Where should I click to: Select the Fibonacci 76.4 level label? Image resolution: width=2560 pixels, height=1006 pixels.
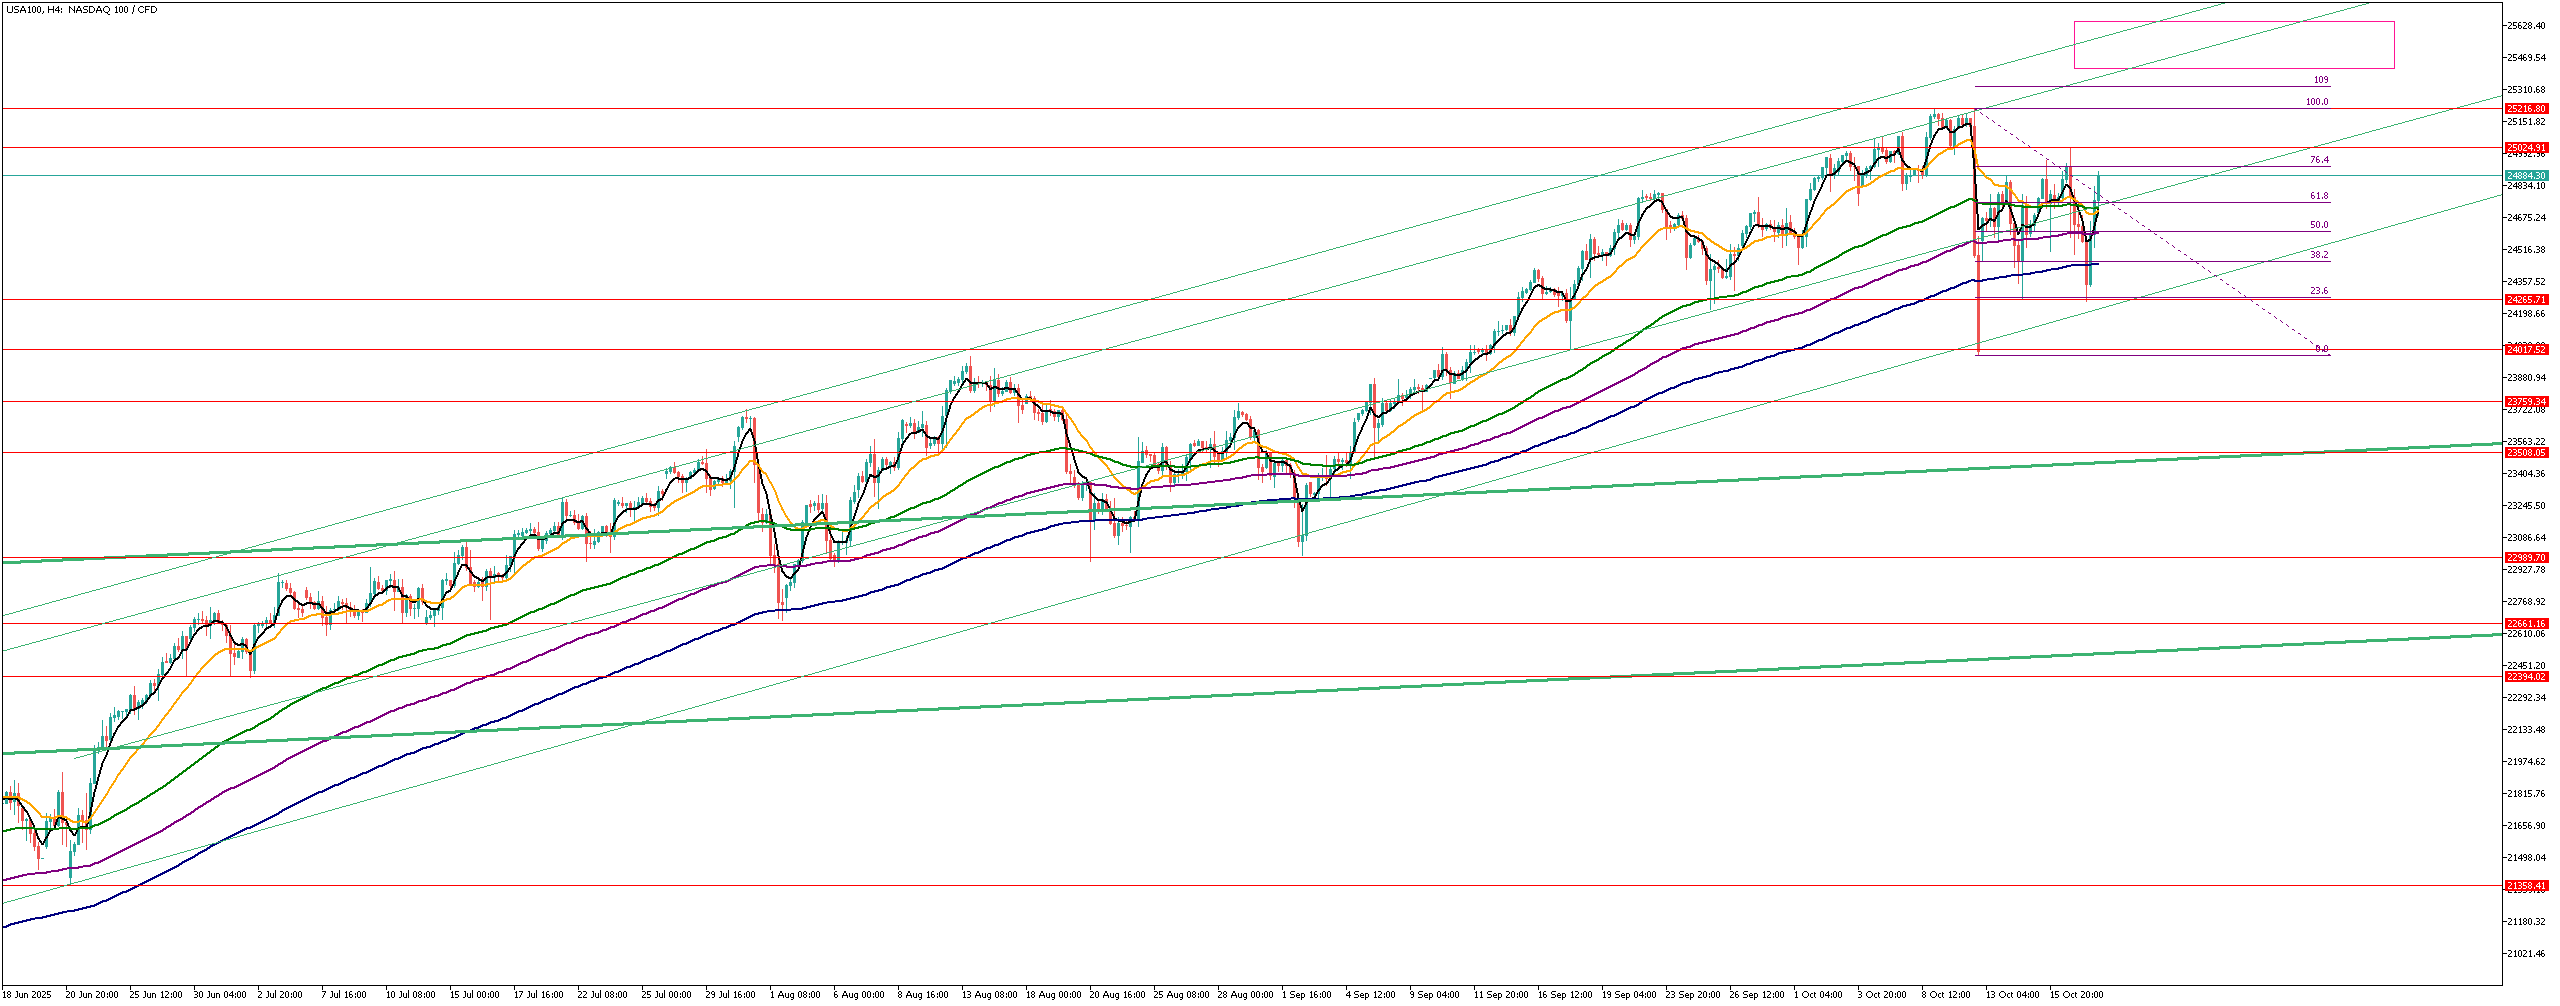point(2318,160)
